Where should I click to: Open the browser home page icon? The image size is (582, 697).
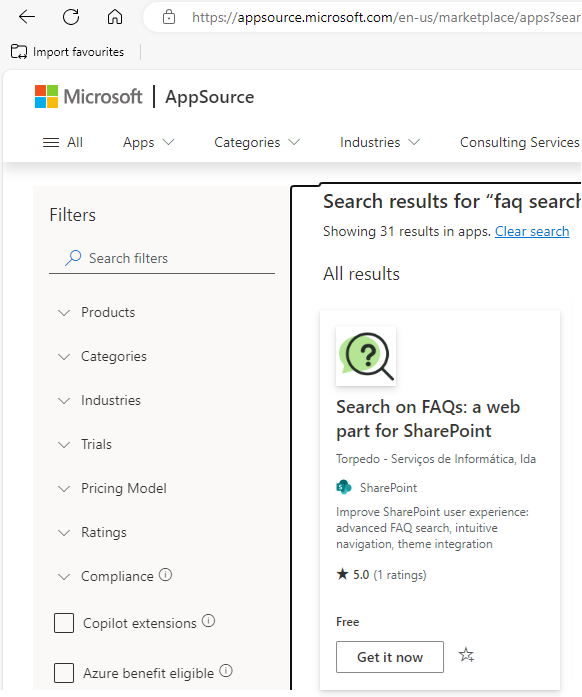pyautogui.click(x=115, y=17)
